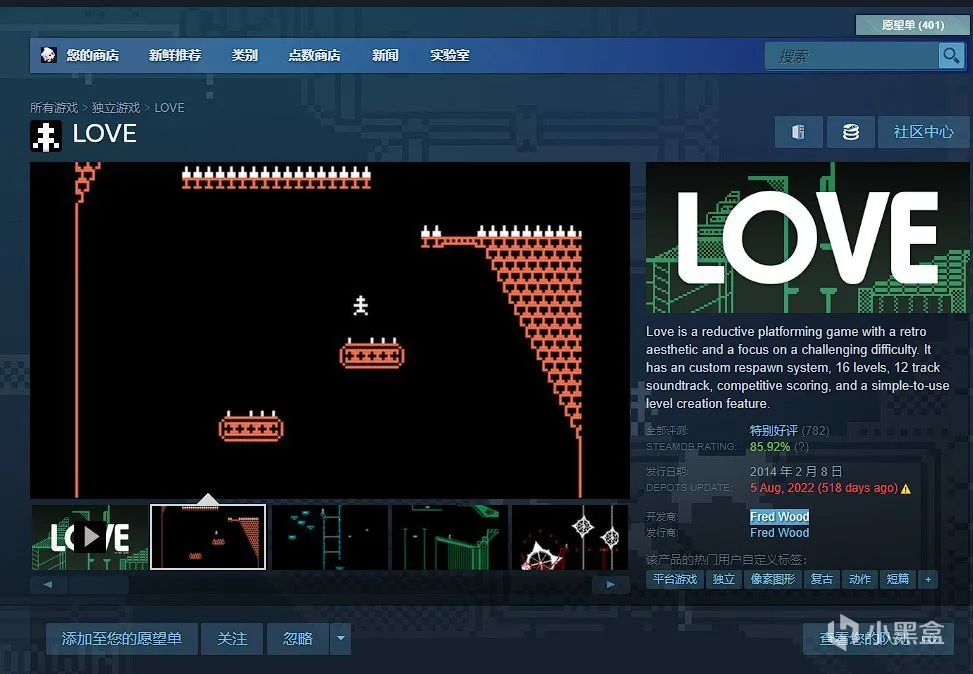
Task: Select the green structure screenshot thumbnail
Action: [x=449, y=537]
